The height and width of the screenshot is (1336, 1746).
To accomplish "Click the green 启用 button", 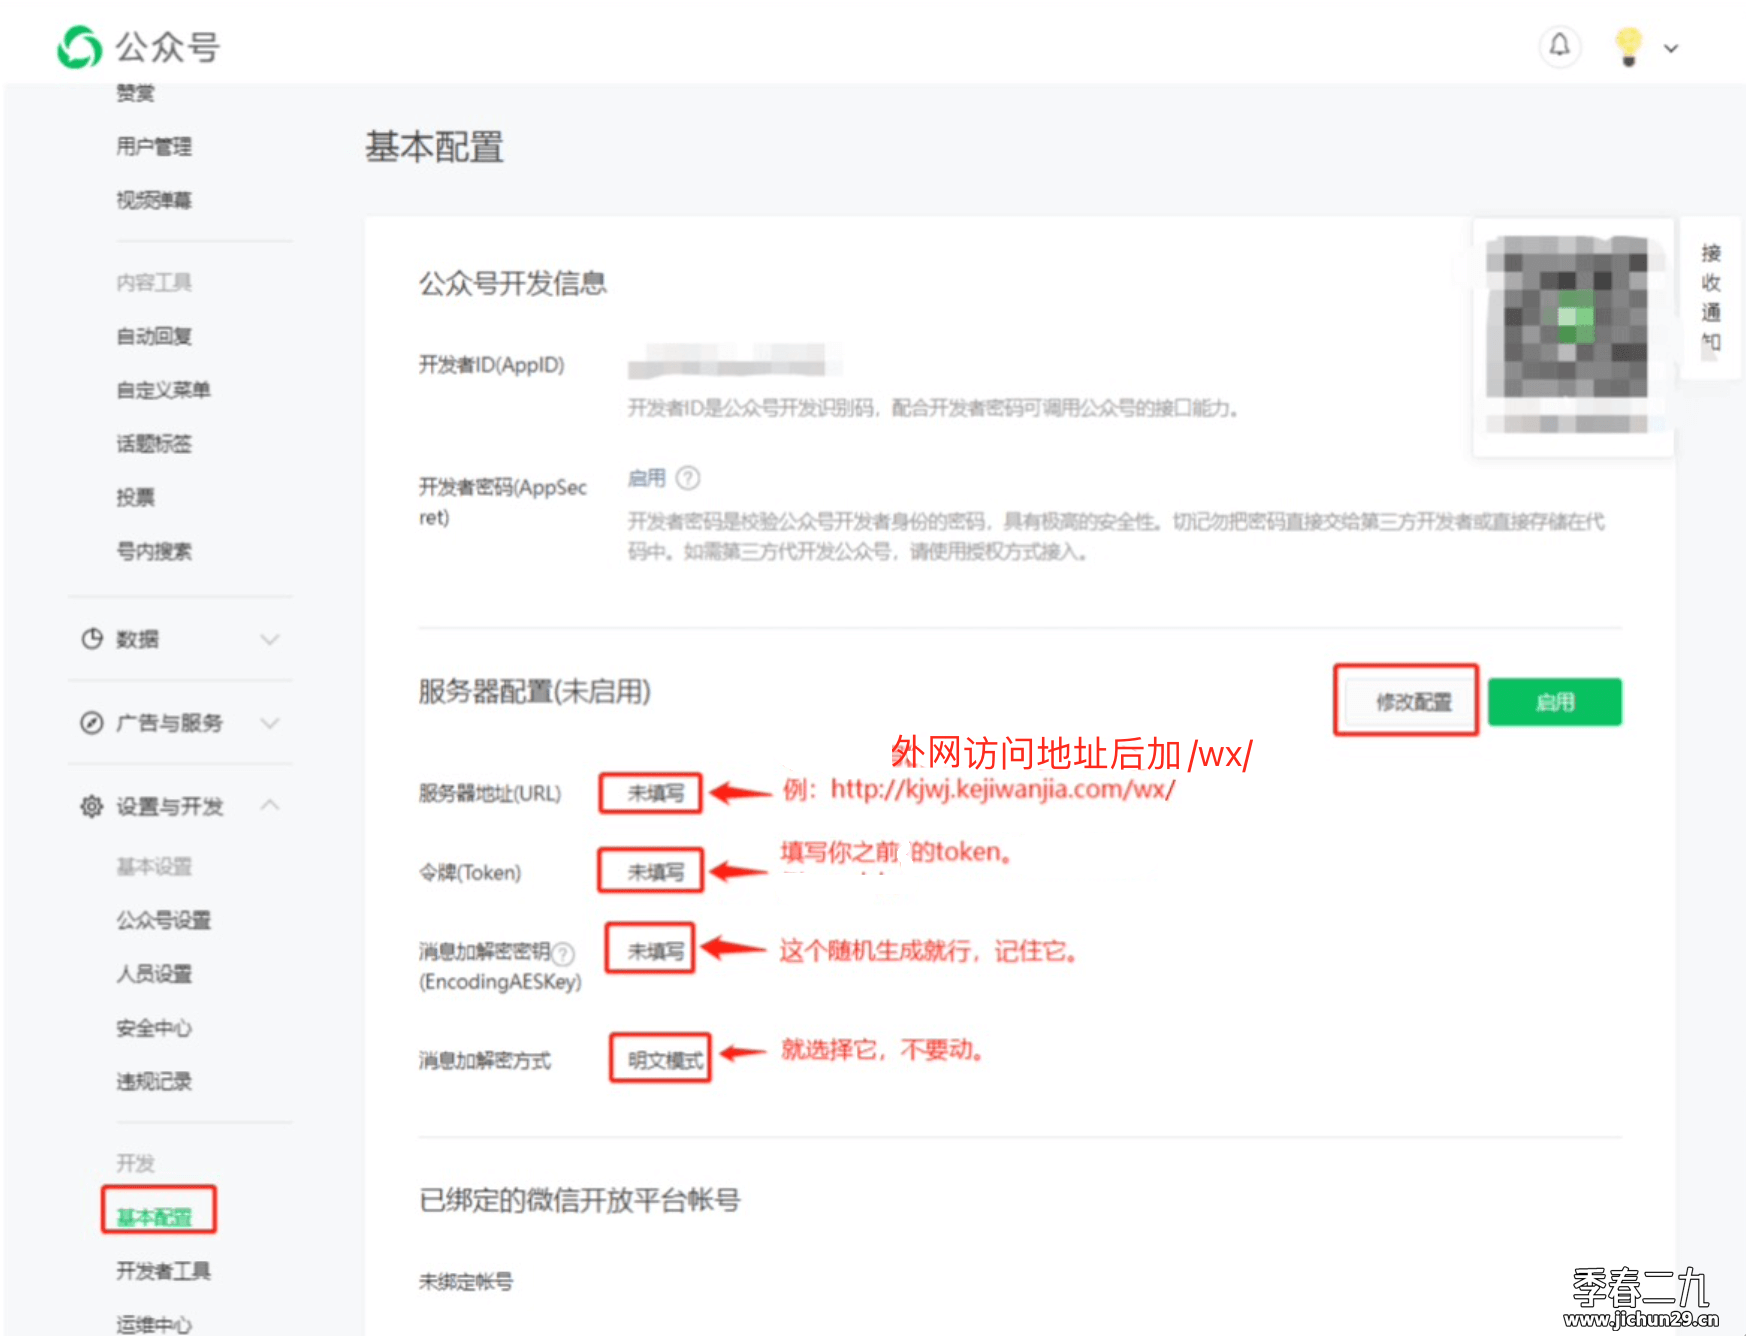I will pos(1555,702).
